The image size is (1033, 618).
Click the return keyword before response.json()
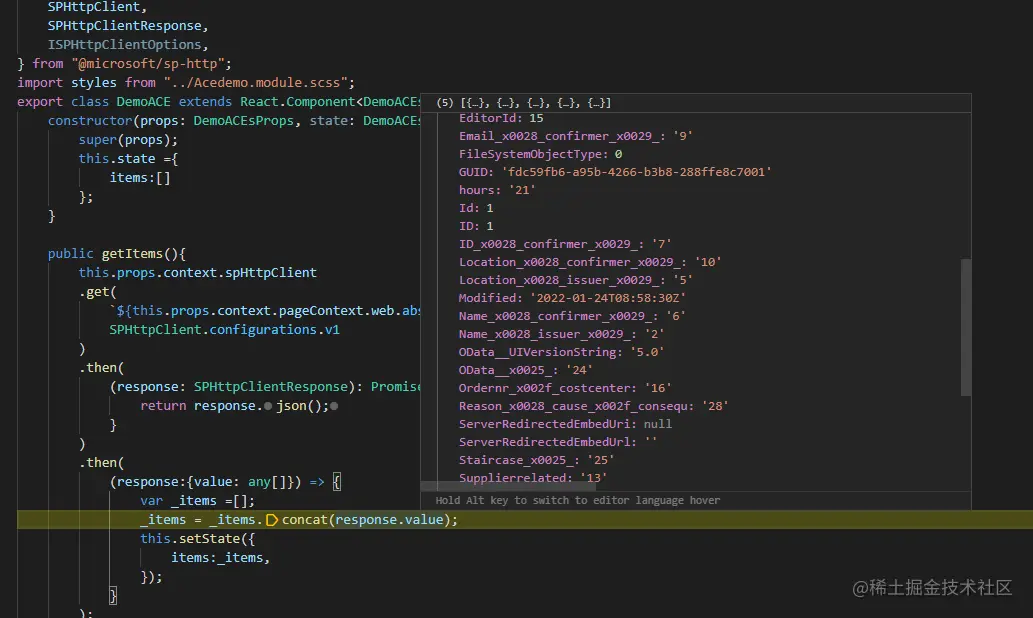click(163, 406)
